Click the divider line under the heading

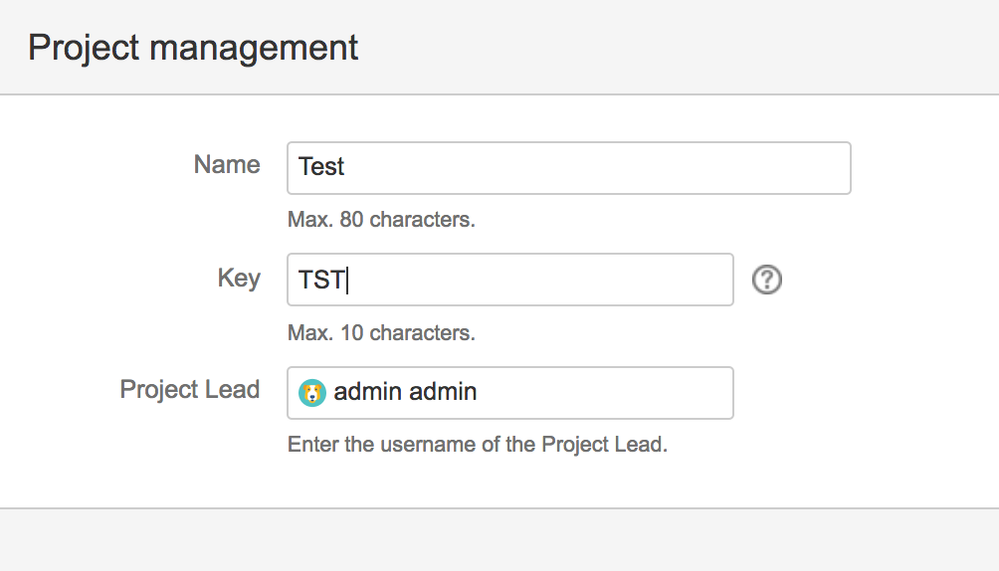click(500, 95)
